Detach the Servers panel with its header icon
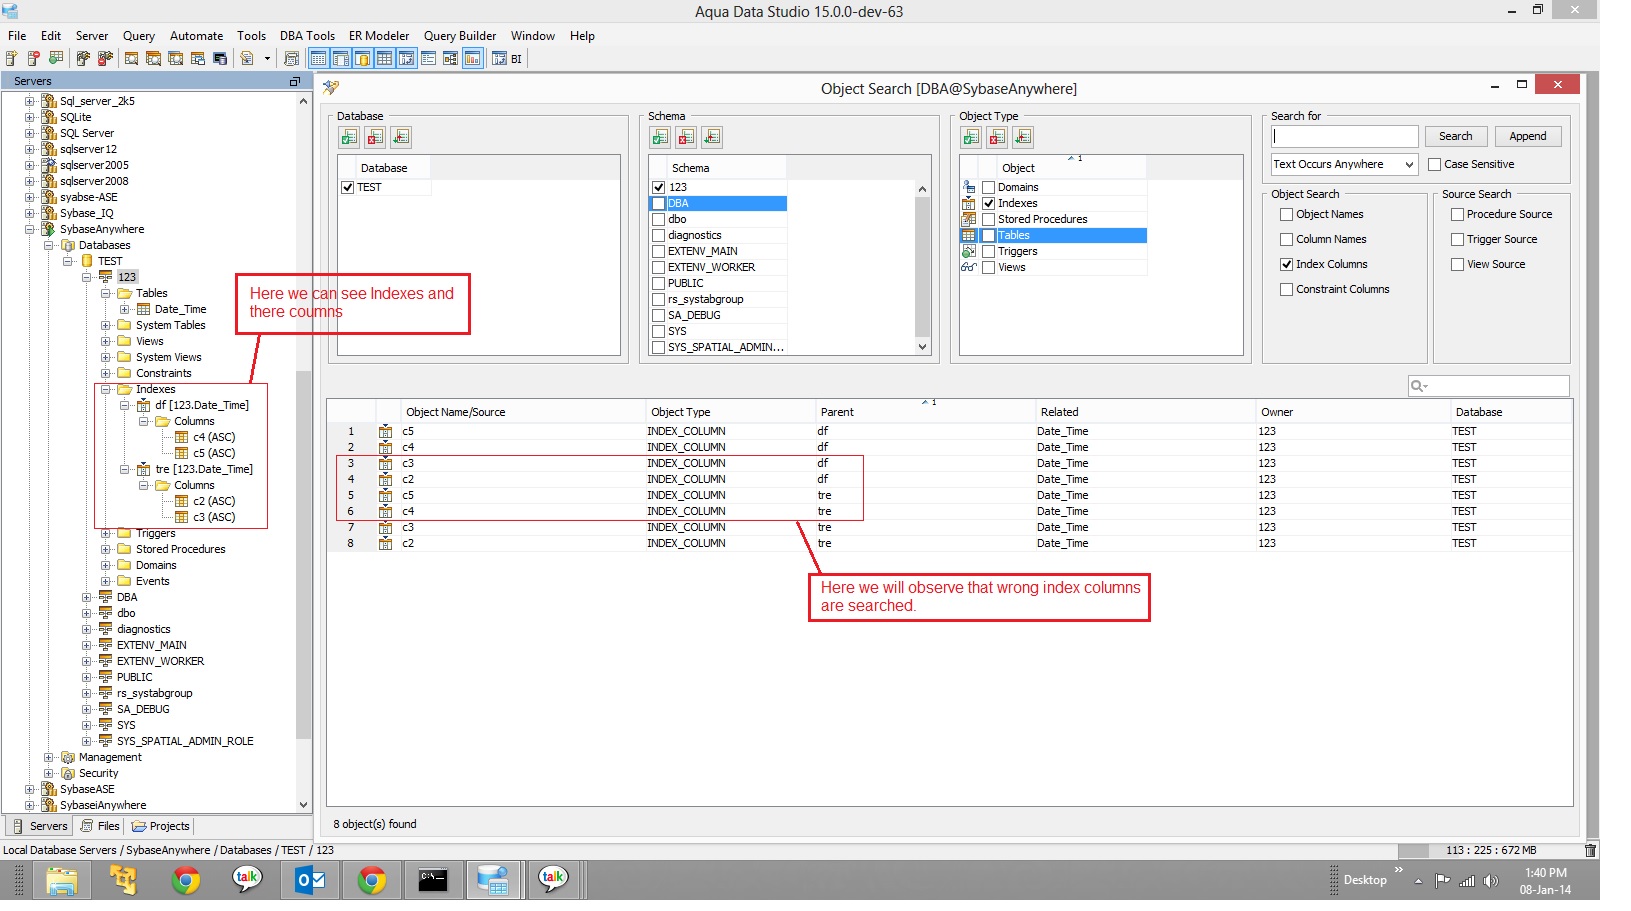1631x911 pixels. (295, 81)
